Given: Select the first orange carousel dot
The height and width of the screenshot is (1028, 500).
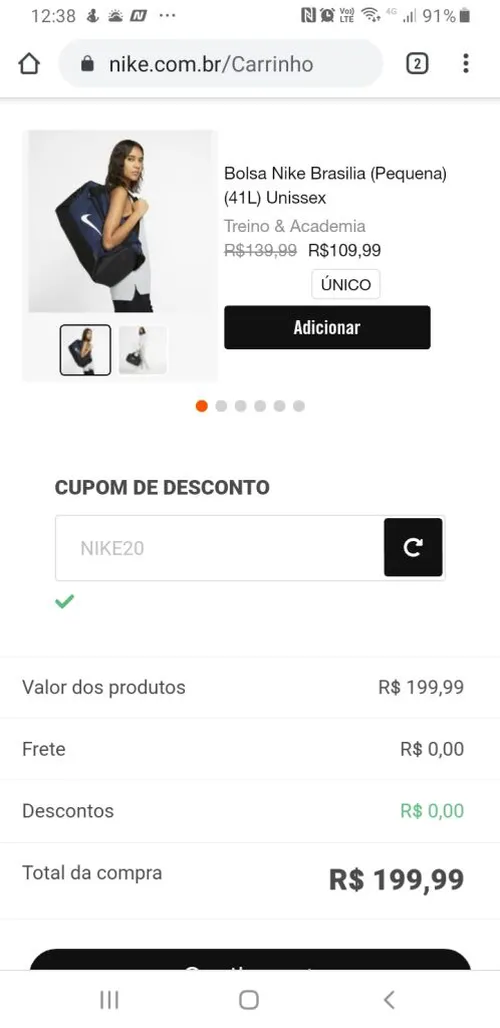Looking at the screenshot, I should pyautogui.click(x=202, y=406).
